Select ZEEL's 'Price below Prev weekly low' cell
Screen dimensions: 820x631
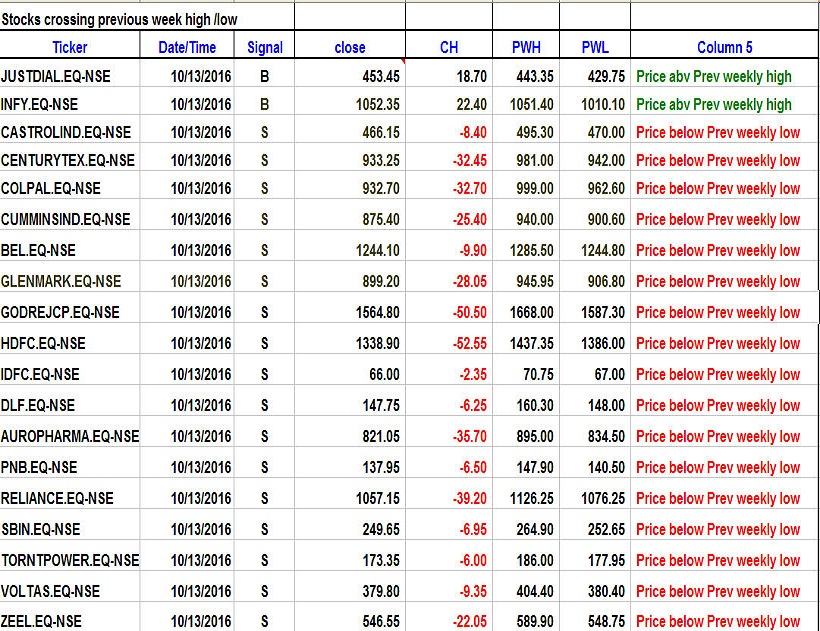pyautogui.click(x=718, y=621)
